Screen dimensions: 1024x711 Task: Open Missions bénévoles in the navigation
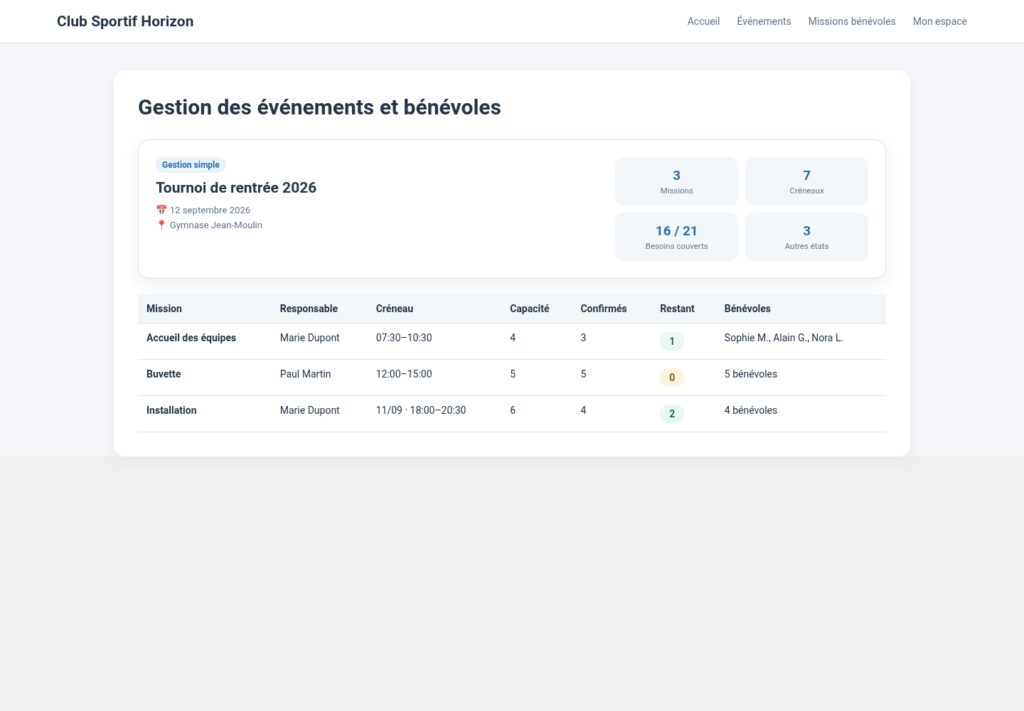pyautogui.click(x=852, y=22)
